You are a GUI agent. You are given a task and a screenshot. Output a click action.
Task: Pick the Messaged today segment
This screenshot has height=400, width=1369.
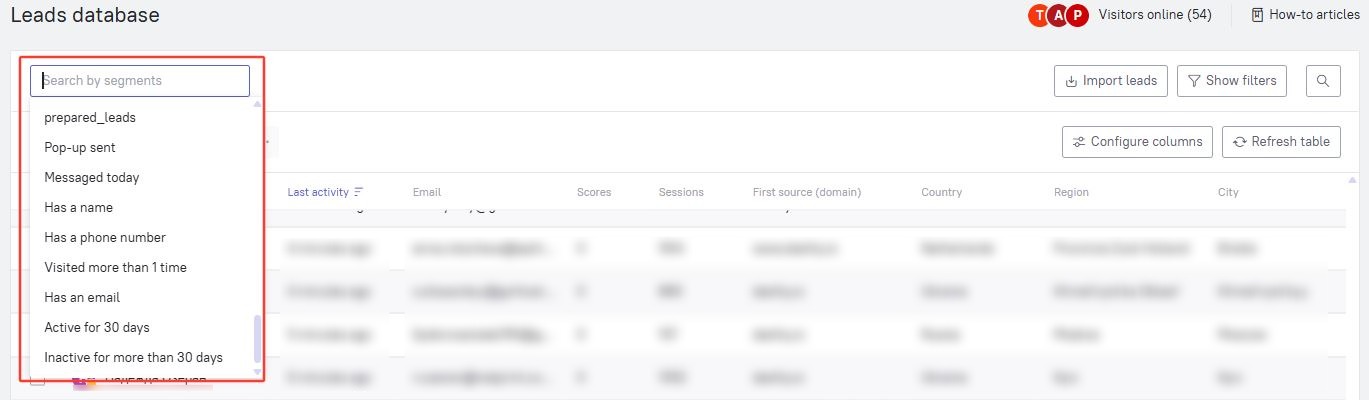[92, 177]
